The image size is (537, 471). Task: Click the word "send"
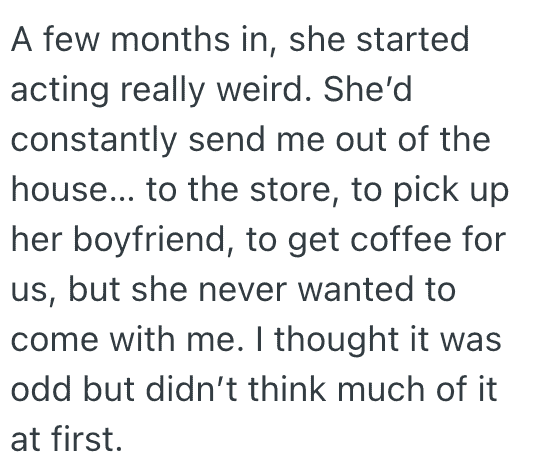click(x=227, y=139)
